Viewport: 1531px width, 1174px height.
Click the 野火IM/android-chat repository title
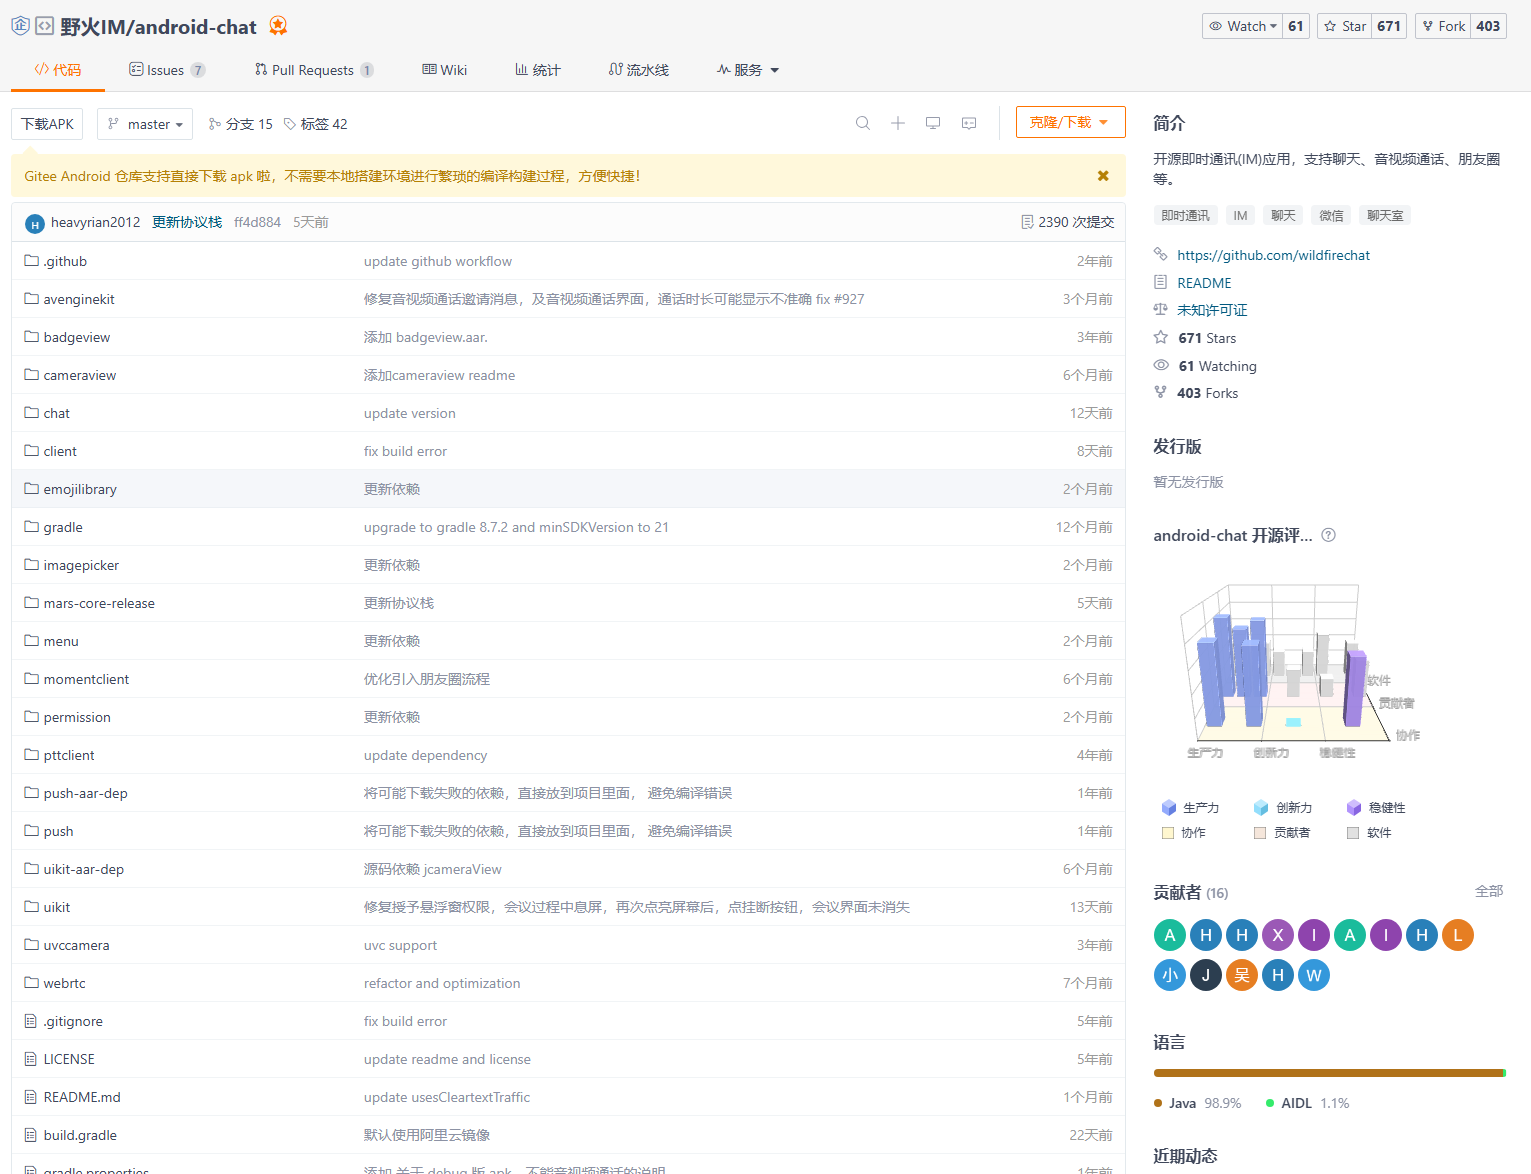coord(158,27)
